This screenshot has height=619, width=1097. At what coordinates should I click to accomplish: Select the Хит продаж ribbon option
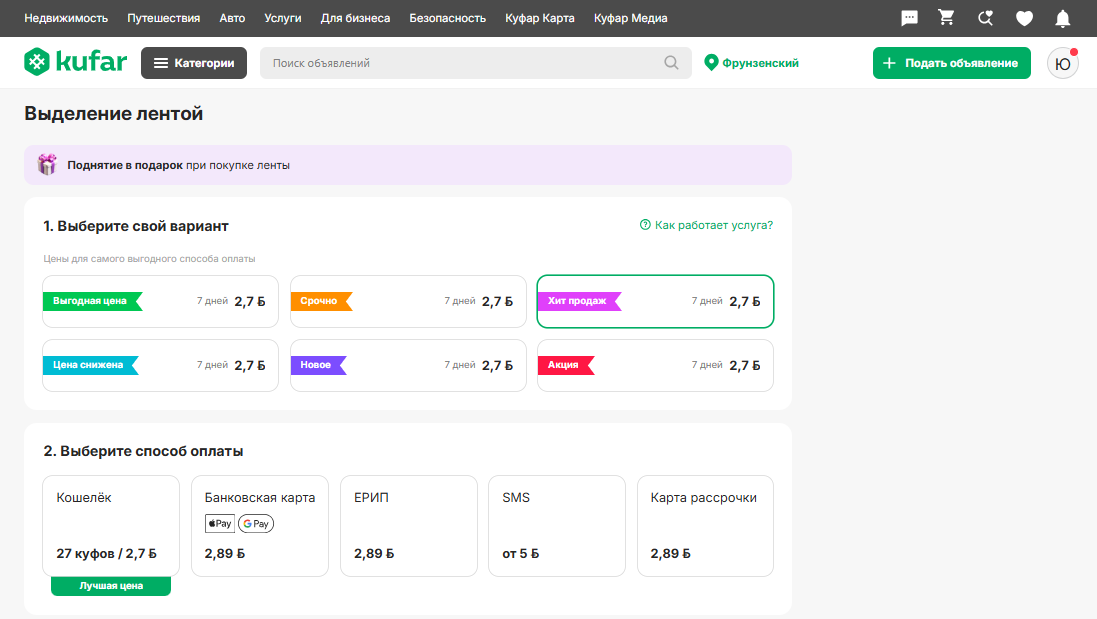click(656, 301)
